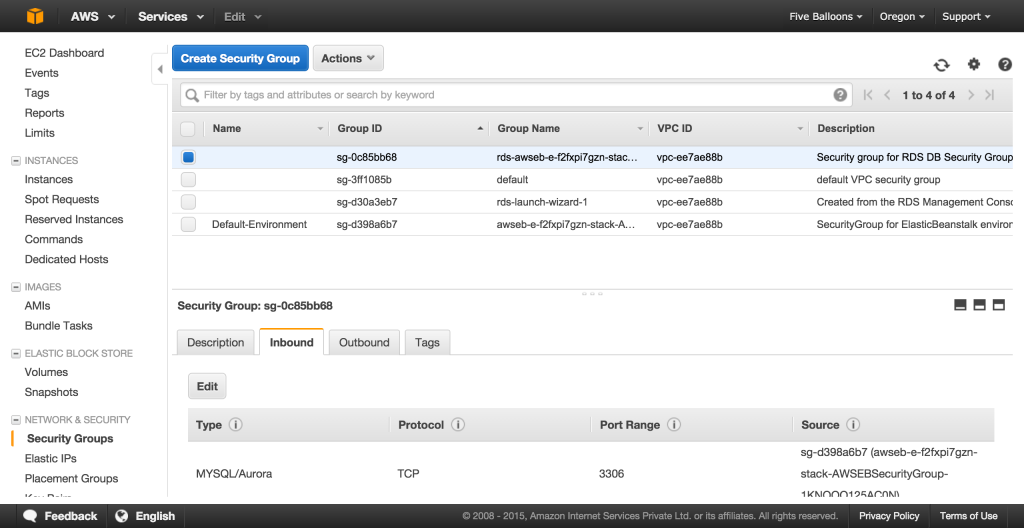This screenshot has width=1024, height=528.
Task: Open the help question mark icon
Action: pyautogui.click(x=1005, y=64)
